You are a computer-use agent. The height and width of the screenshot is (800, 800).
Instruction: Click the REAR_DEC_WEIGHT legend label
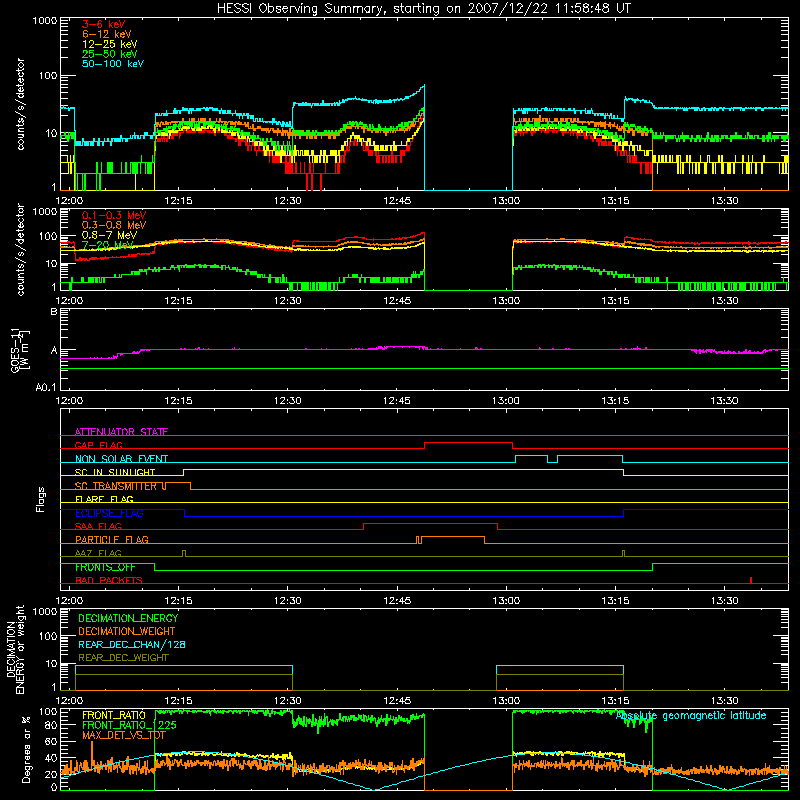click(x=123, y=658)
